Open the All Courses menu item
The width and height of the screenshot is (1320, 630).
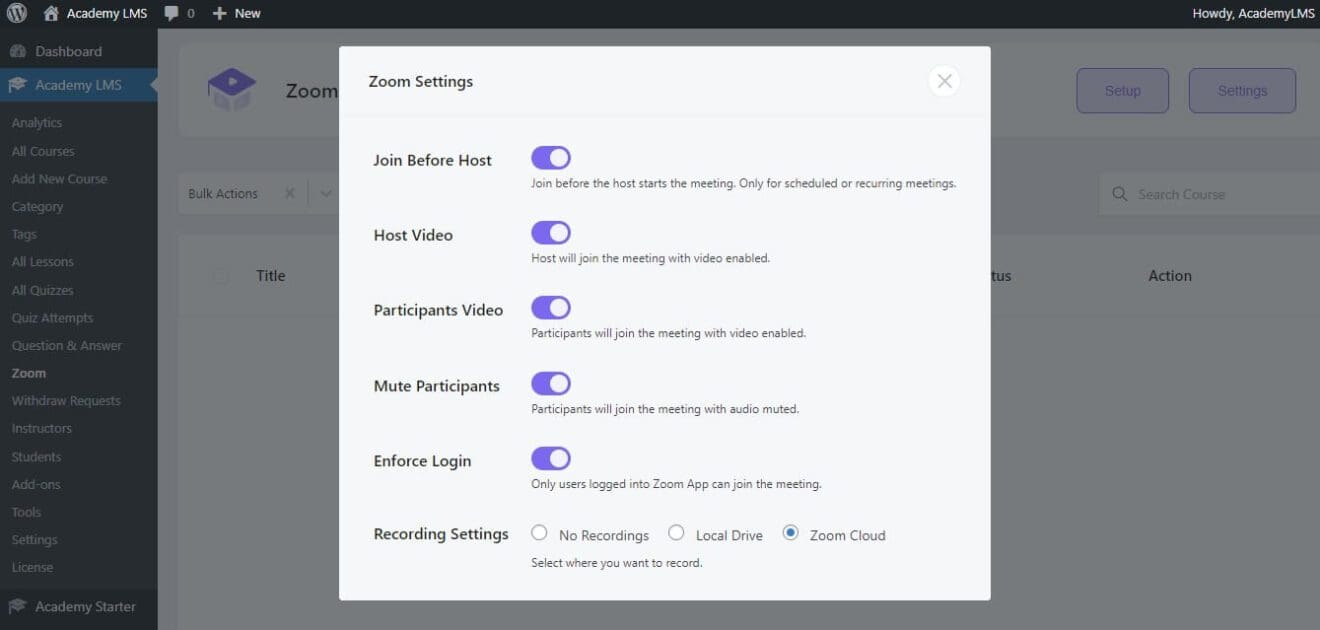45,150
